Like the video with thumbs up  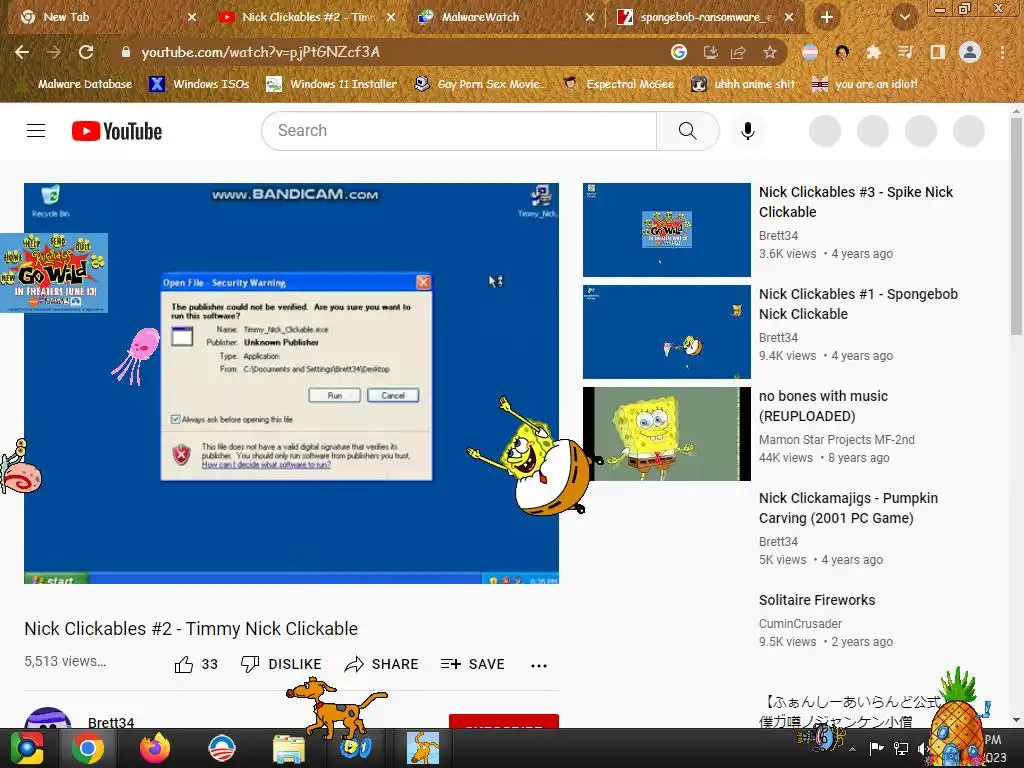pyautogui.click(x=196, y=664)
